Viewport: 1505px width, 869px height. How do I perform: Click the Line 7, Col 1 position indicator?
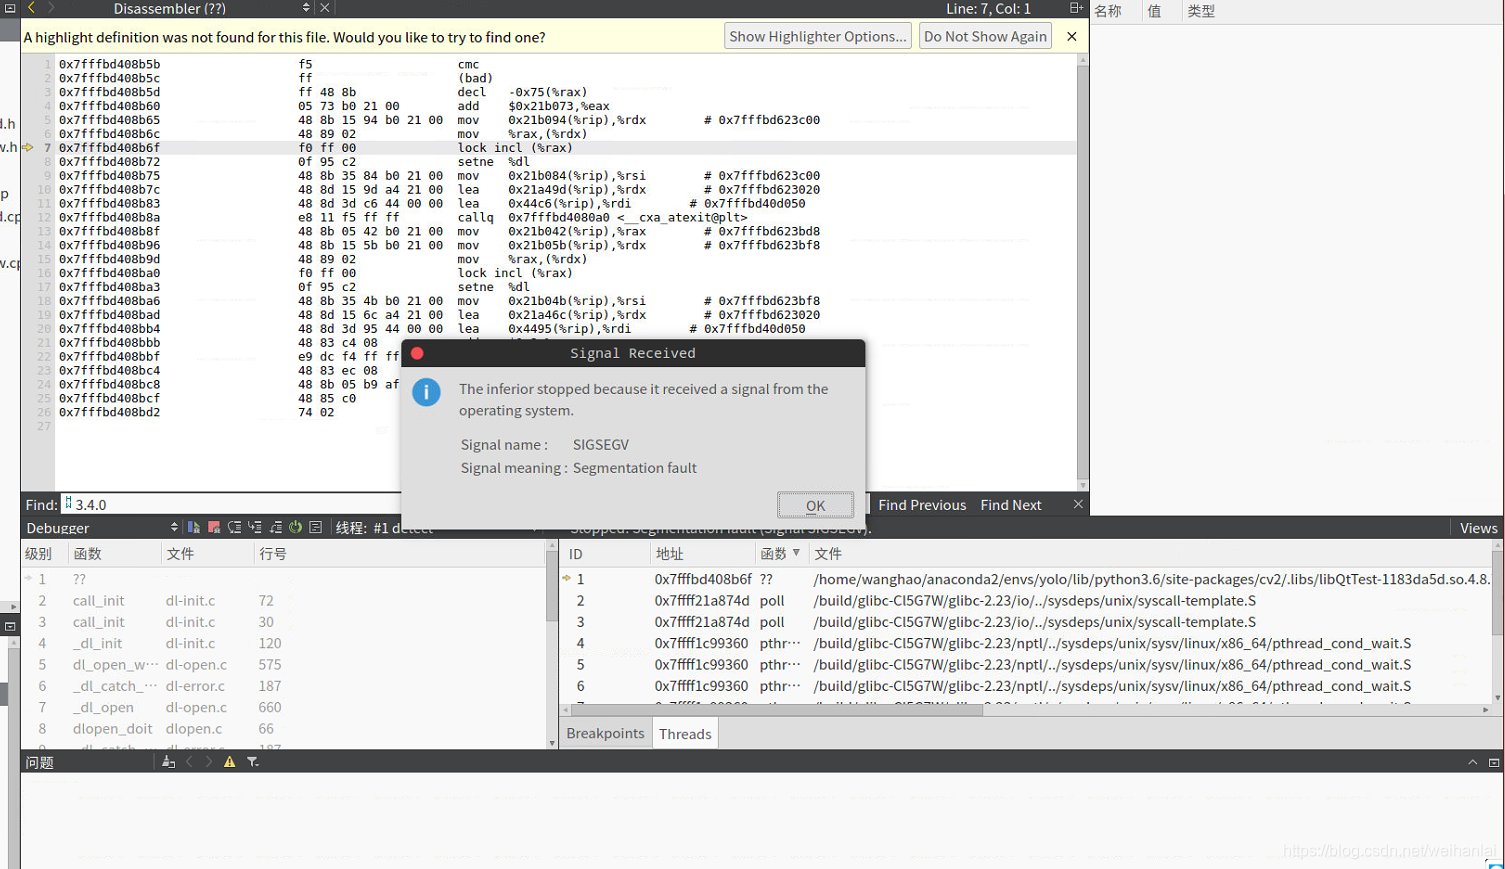pyautogui.click(x=988, y=8)
